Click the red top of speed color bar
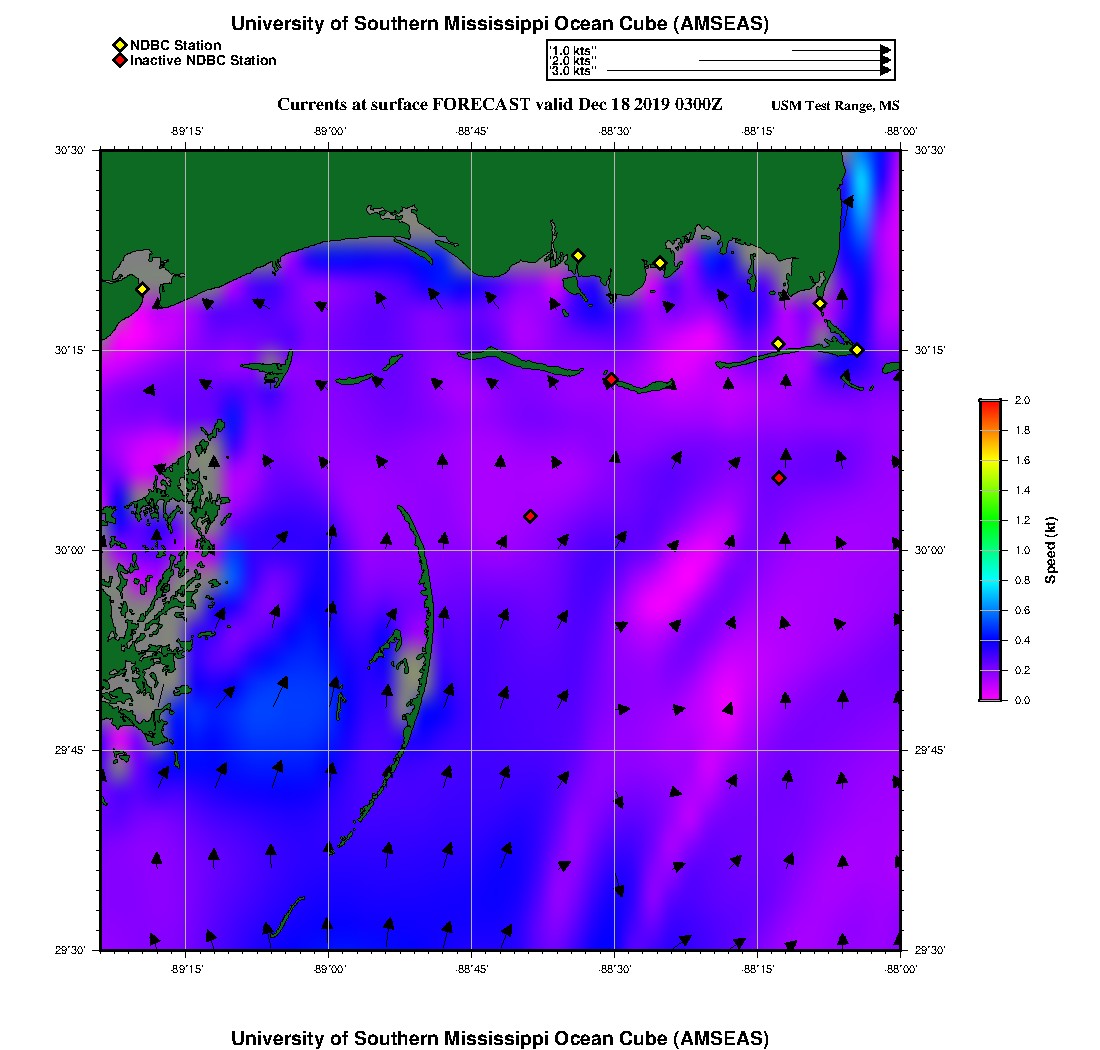This screenshot has height=1050, width=1100. 989,404
